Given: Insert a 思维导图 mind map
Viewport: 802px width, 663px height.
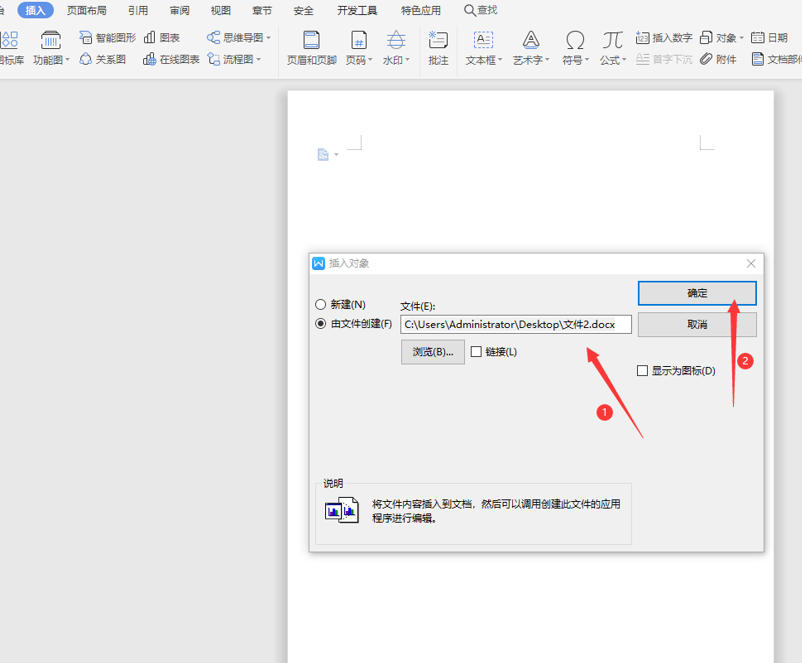Looking at the screenshot, I should (235, 38).
